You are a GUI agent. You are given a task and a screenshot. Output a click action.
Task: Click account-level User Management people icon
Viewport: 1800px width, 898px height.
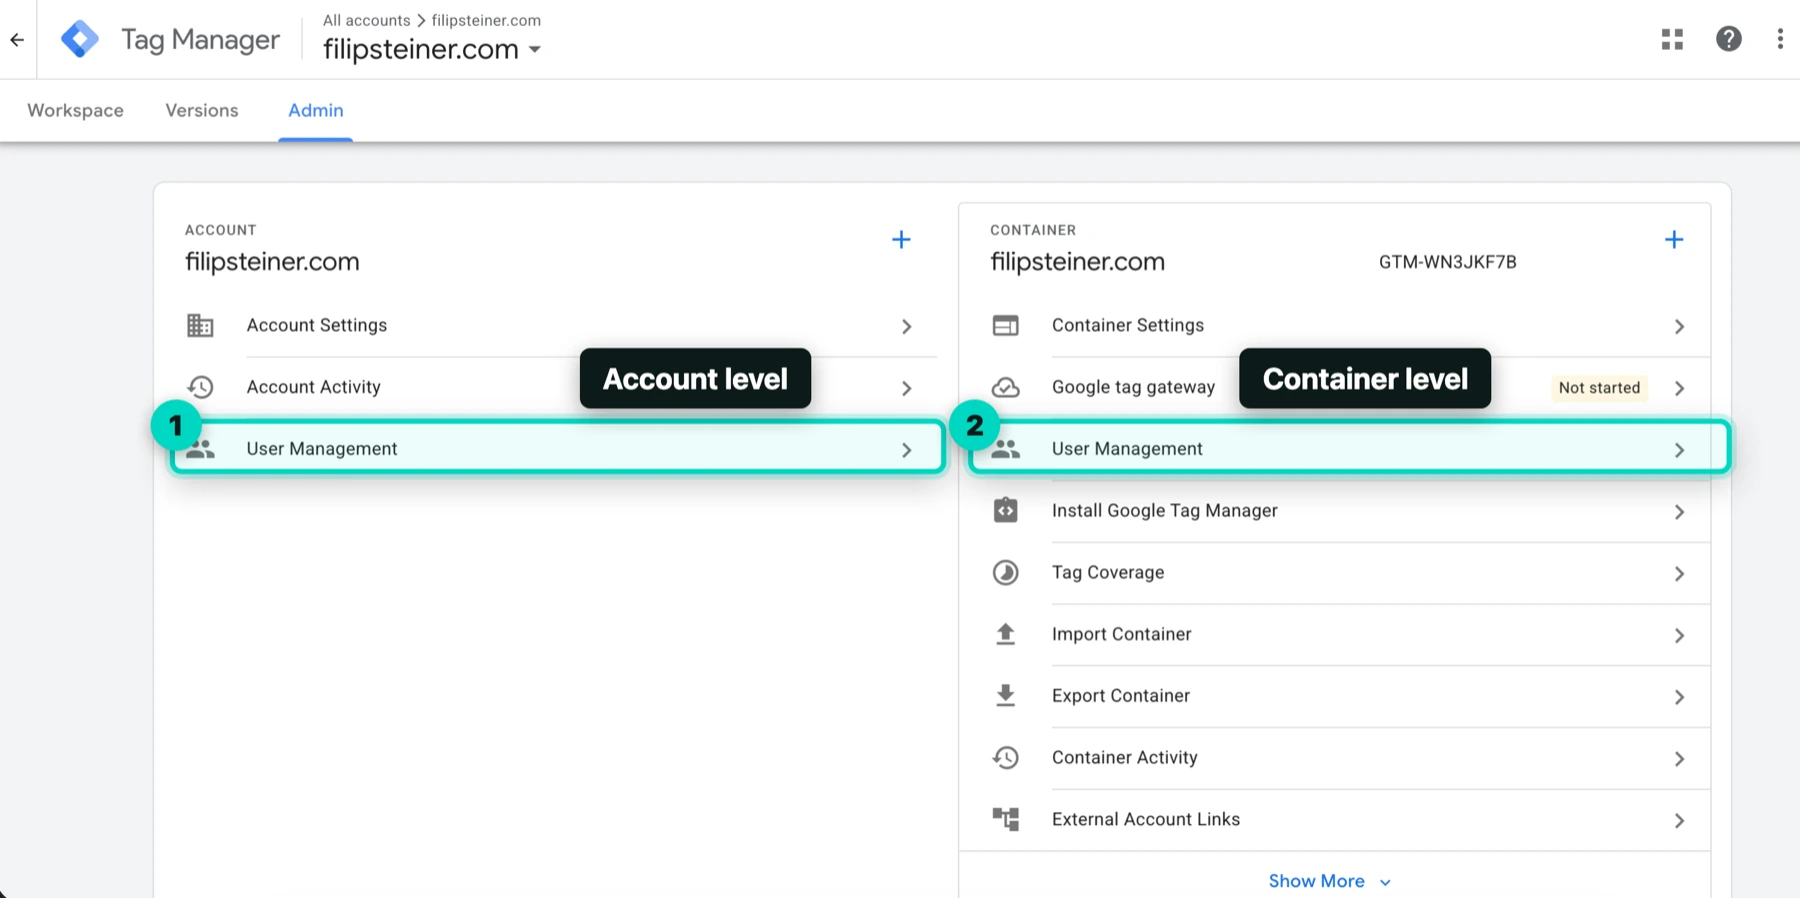point(201,450)
